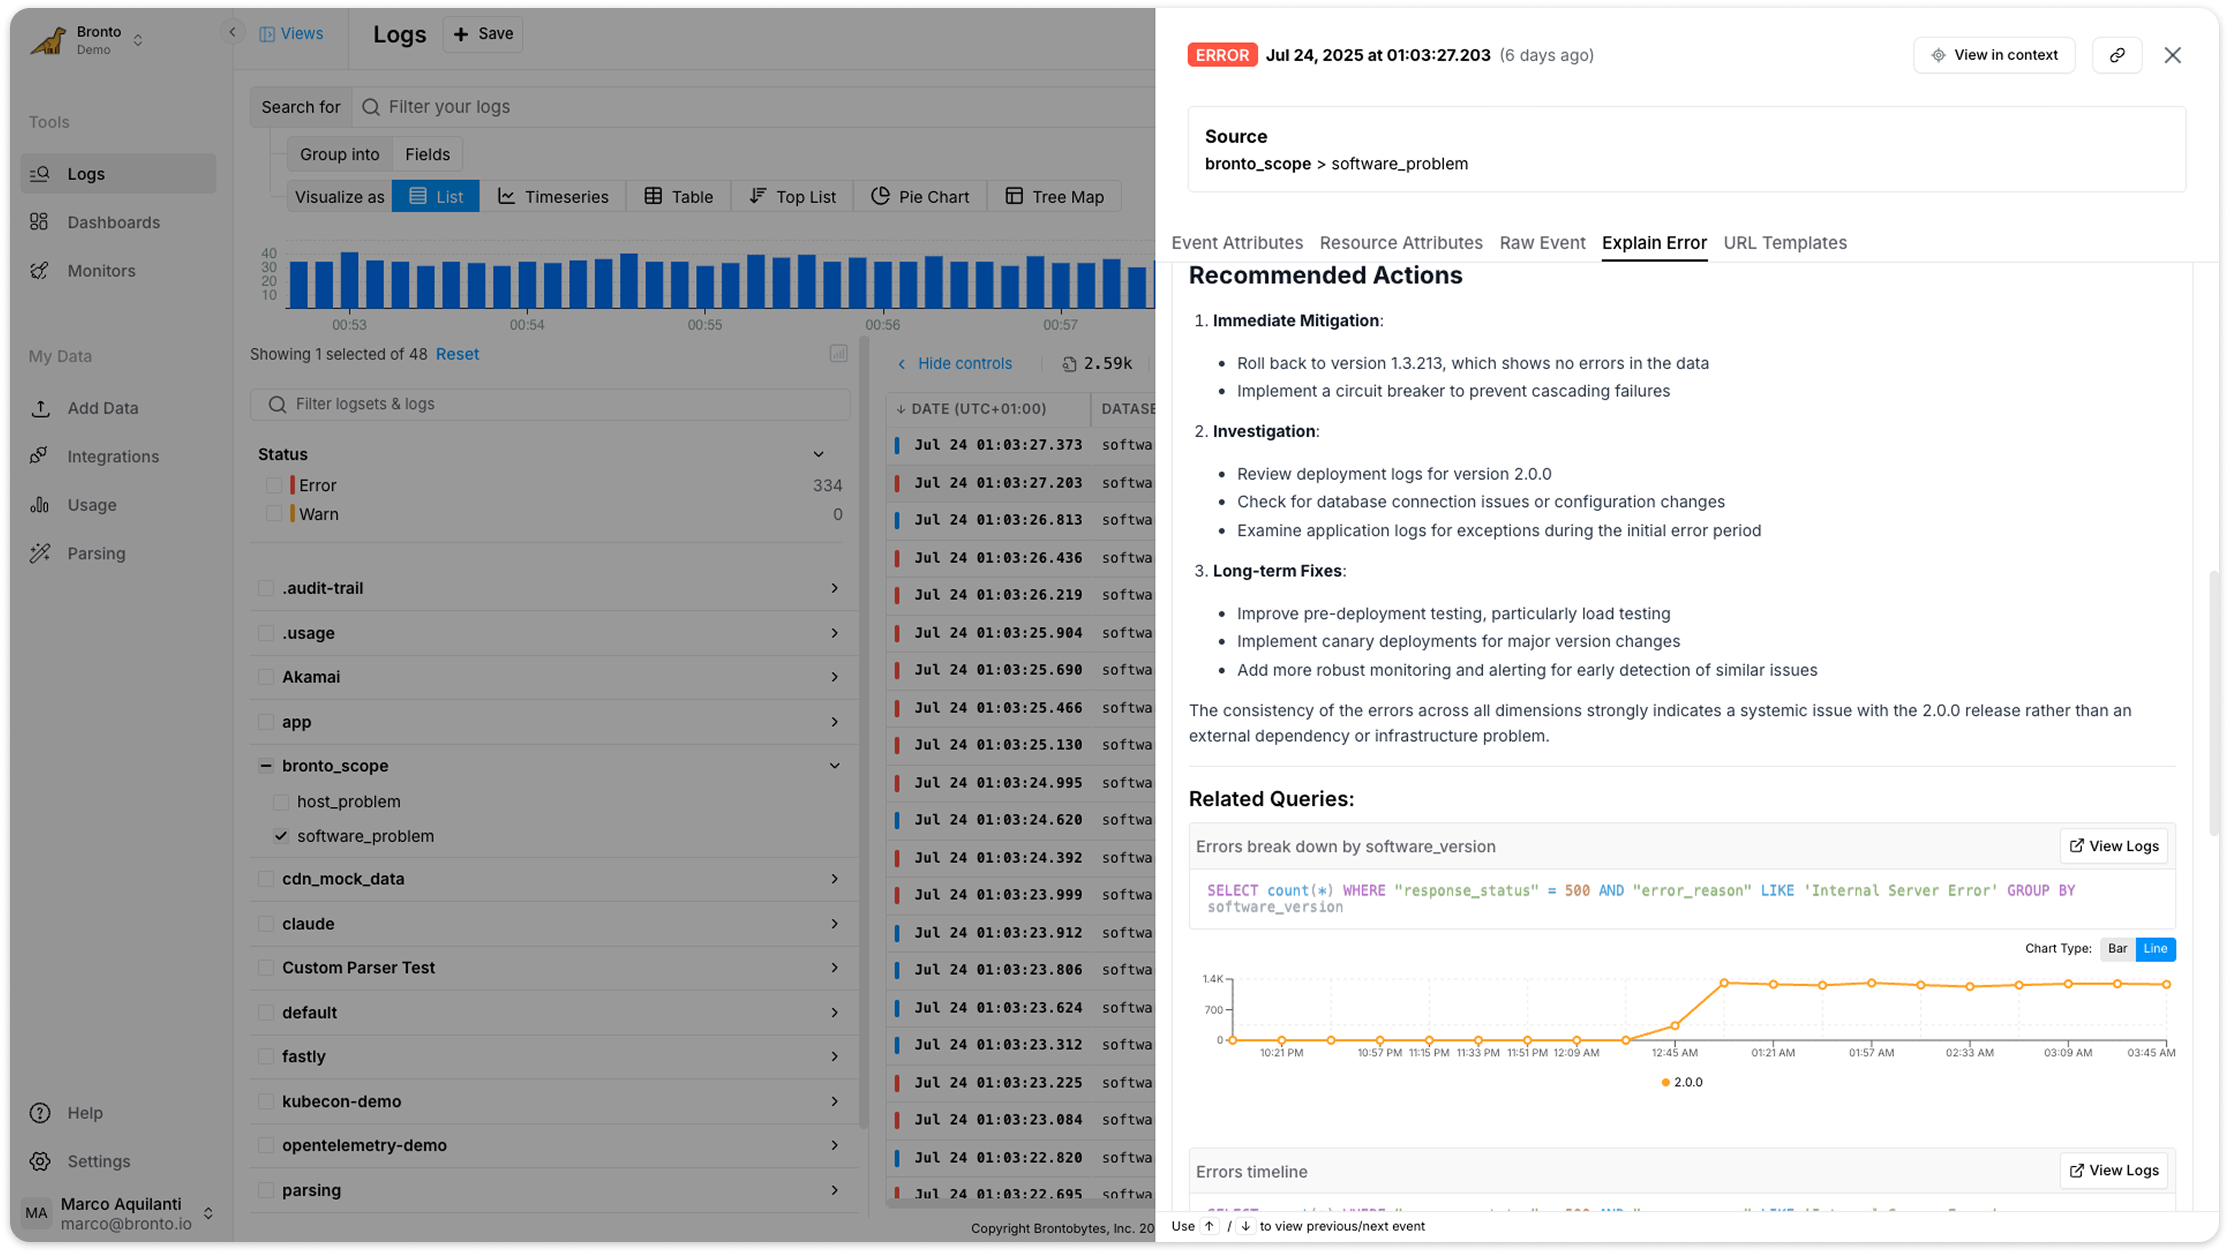Expand .usage logset

coord(834,633)
